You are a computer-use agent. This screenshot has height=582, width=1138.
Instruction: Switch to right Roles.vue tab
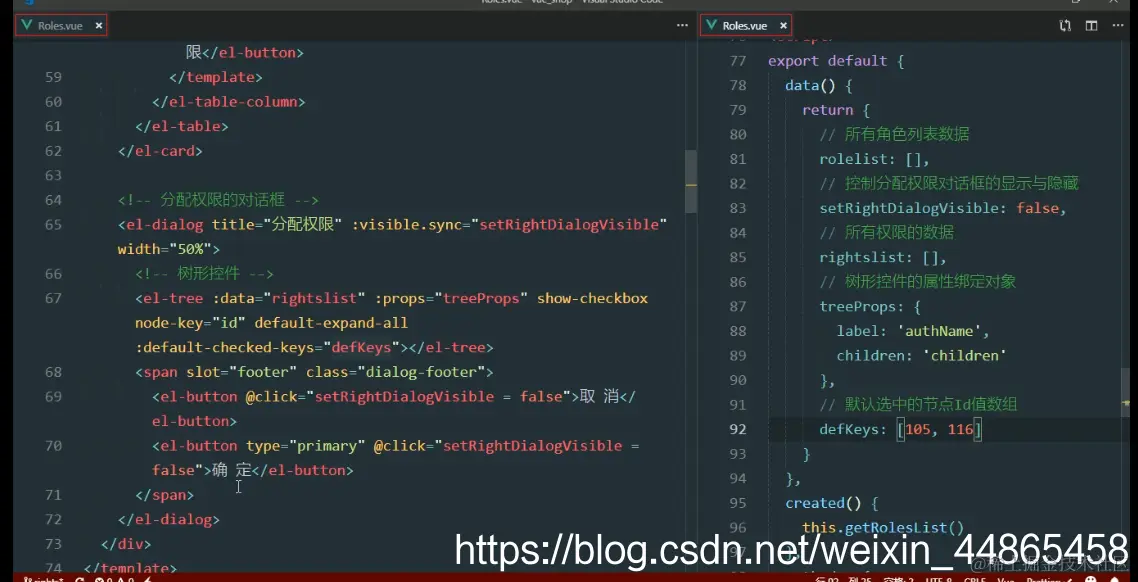[745, 25]
